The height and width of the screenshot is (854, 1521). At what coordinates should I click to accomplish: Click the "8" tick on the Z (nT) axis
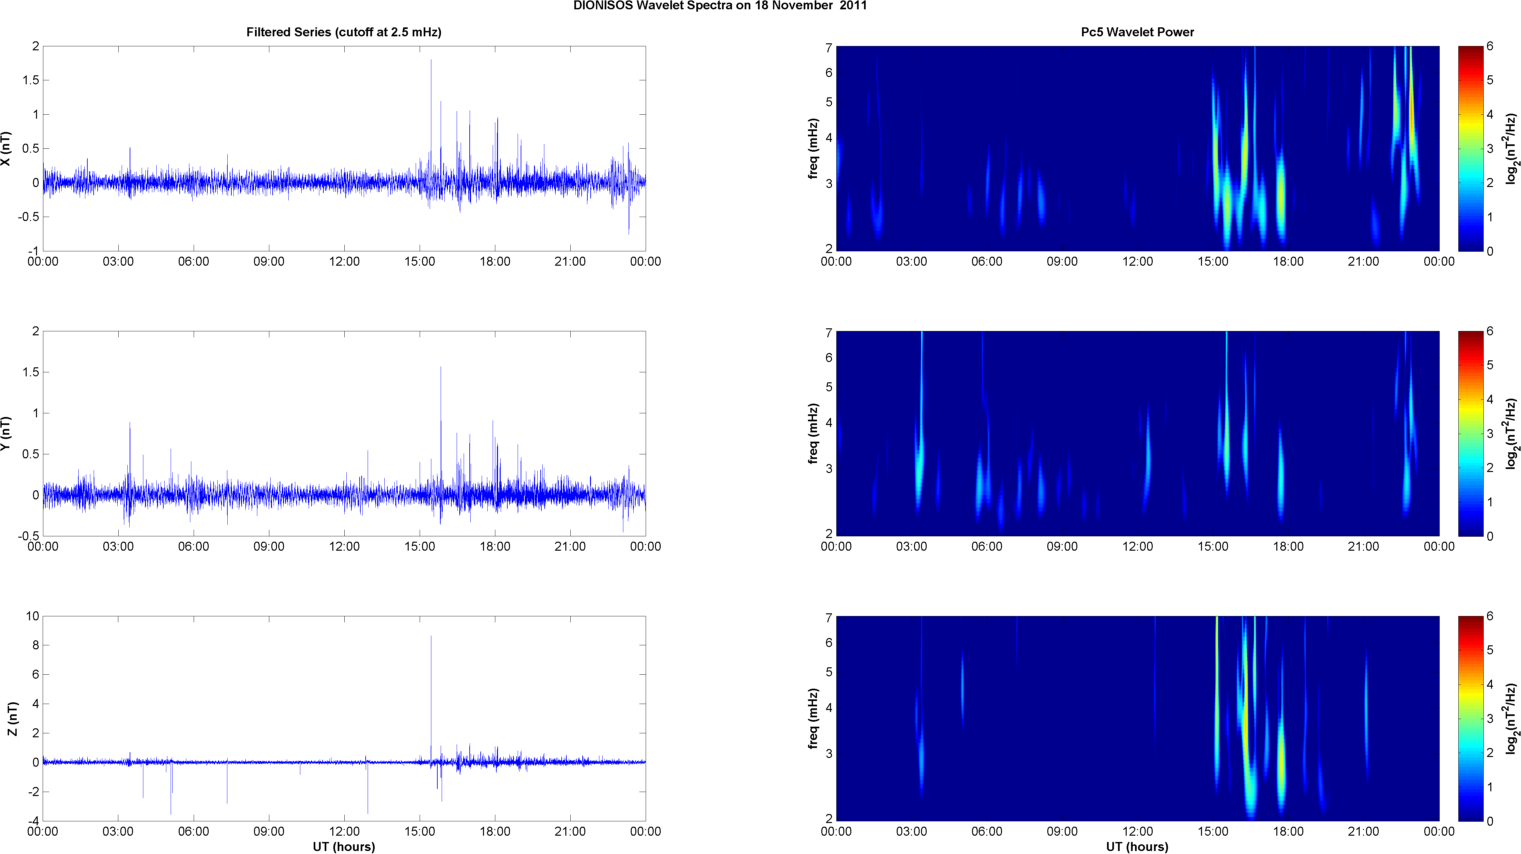click(x=36, y=645)
